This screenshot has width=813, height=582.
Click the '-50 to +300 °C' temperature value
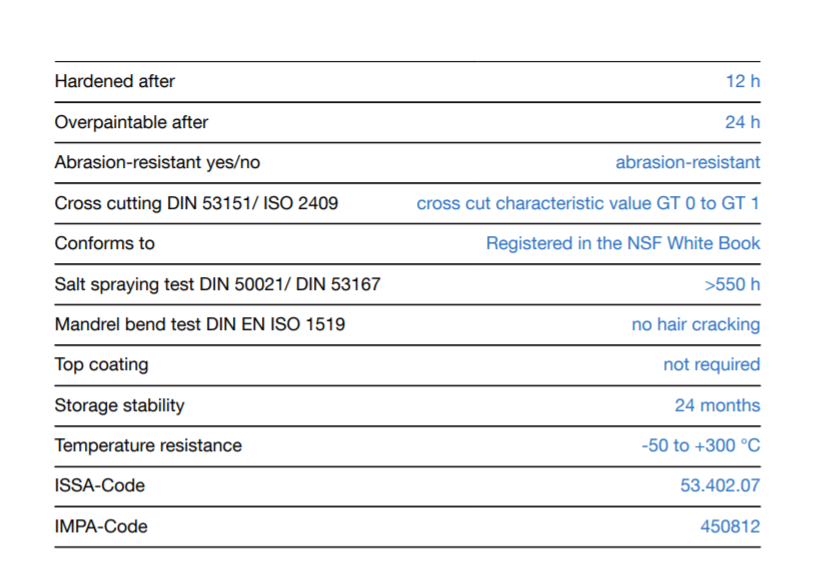[700, 445]
